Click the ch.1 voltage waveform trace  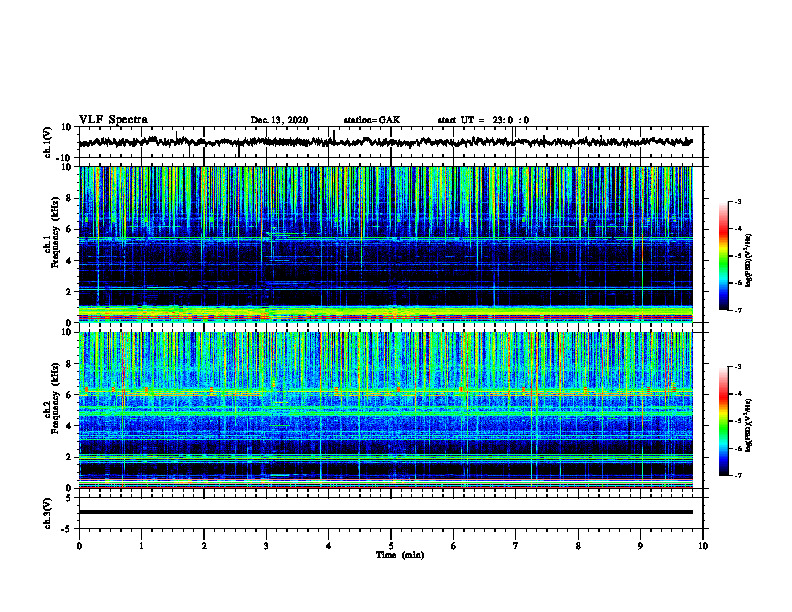(x=385, y=142)
